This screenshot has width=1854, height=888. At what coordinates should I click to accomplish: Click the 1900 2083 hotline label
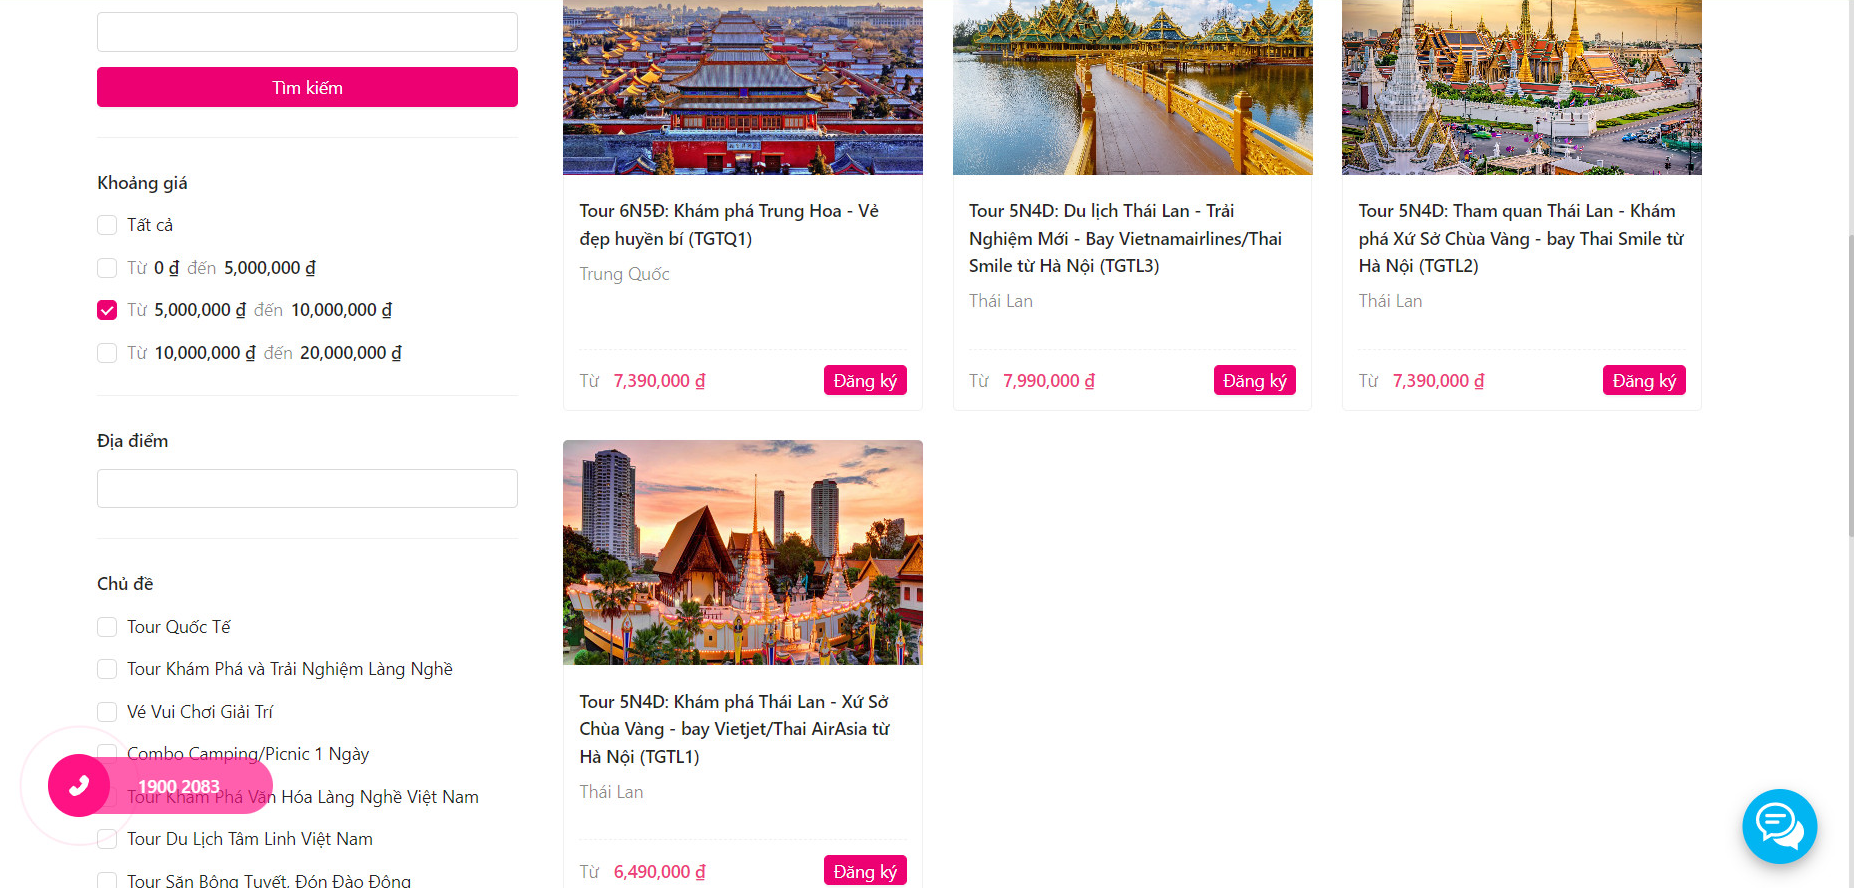[178, 787]
